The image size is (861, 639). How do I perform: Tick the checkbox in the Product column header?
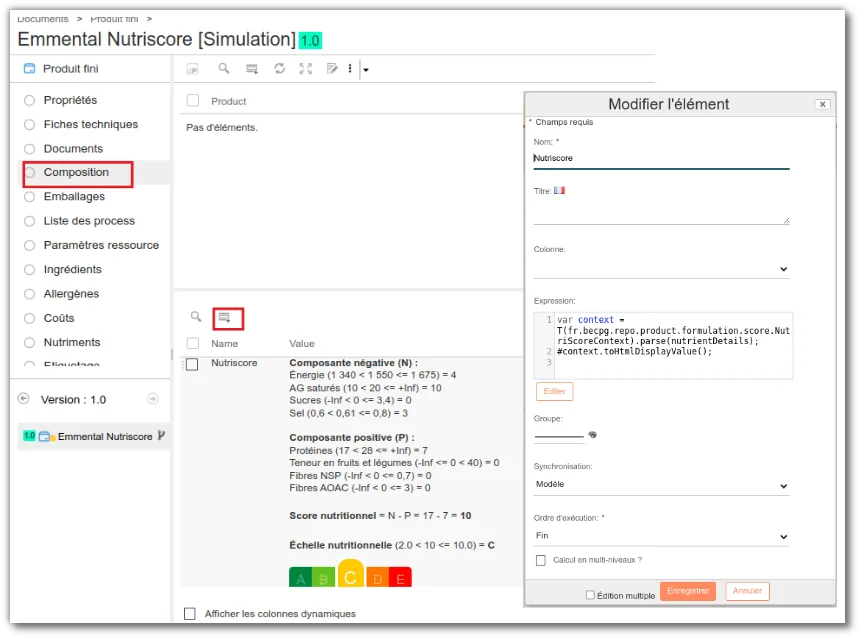click(193, 100)
